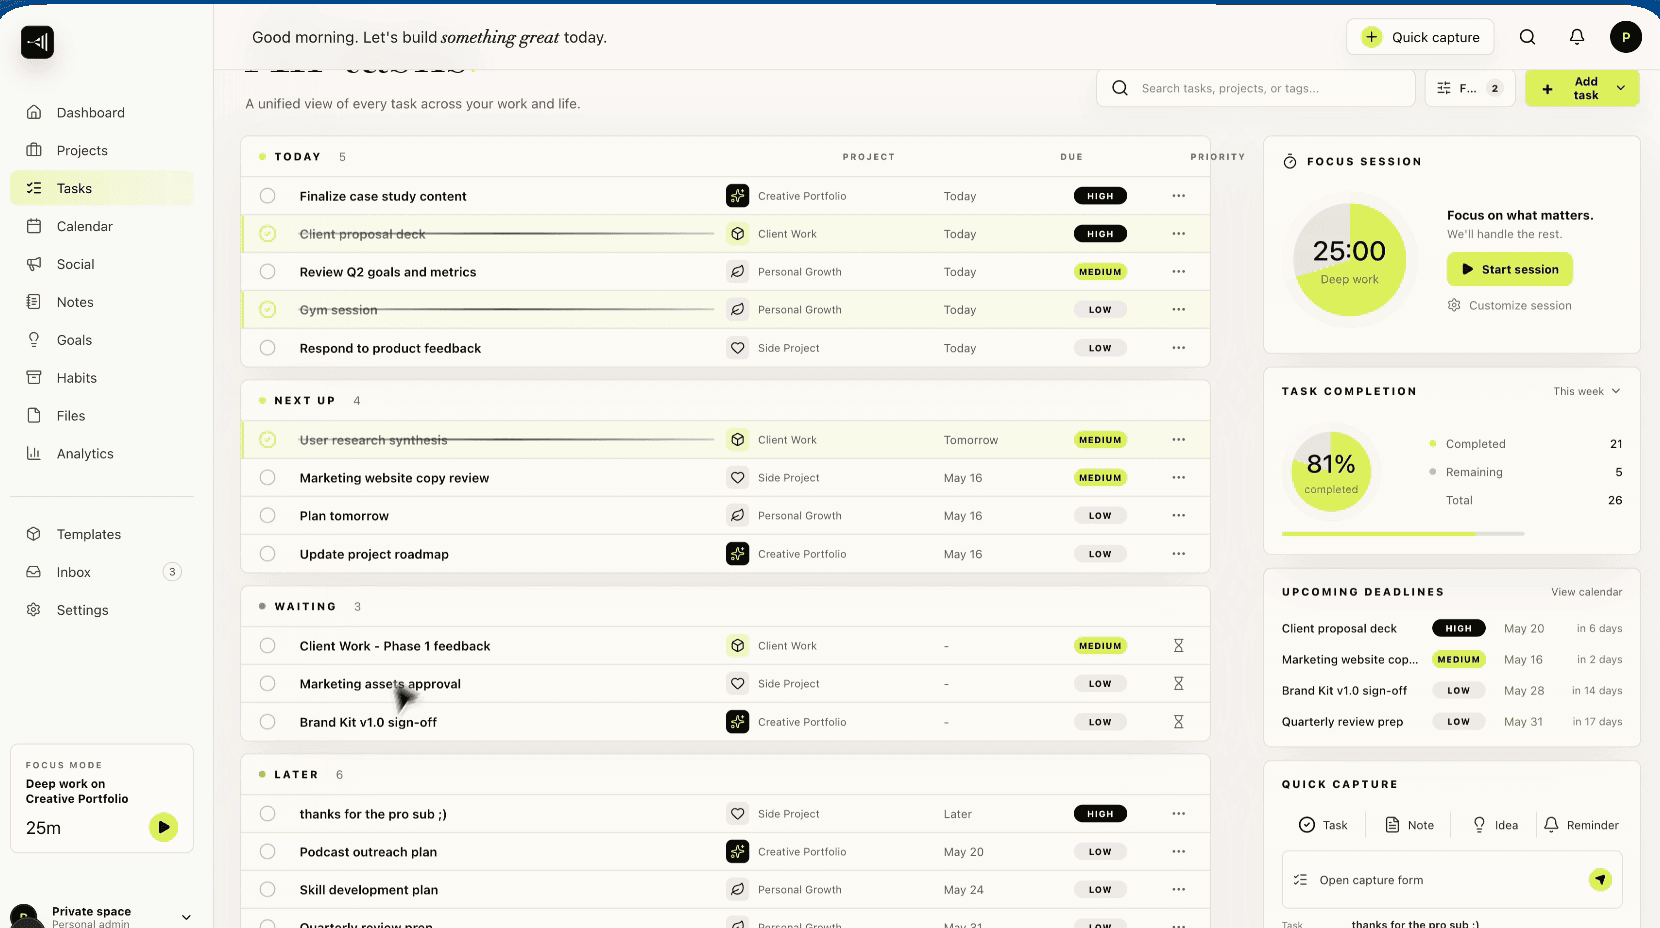Check off Review Q2 goals and metrics
Image resolution: width=1660 pixels, height=928 pixels.
268,272
